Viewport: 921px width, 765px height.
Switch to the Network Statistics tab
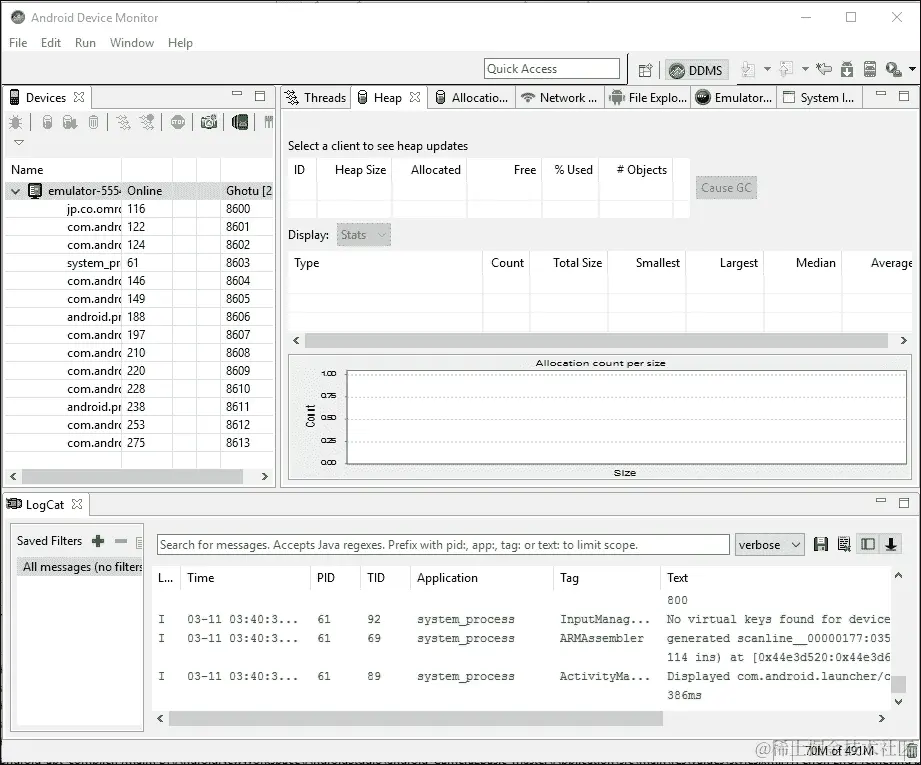click(559, 98)
